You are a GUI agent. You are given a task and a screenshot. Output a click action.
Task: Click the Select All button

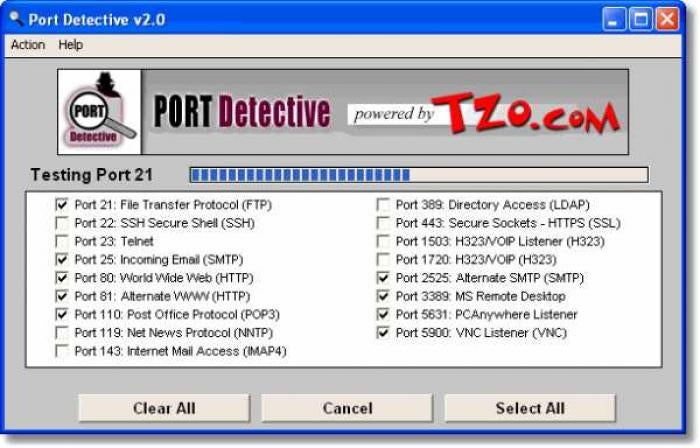point(530,408)
